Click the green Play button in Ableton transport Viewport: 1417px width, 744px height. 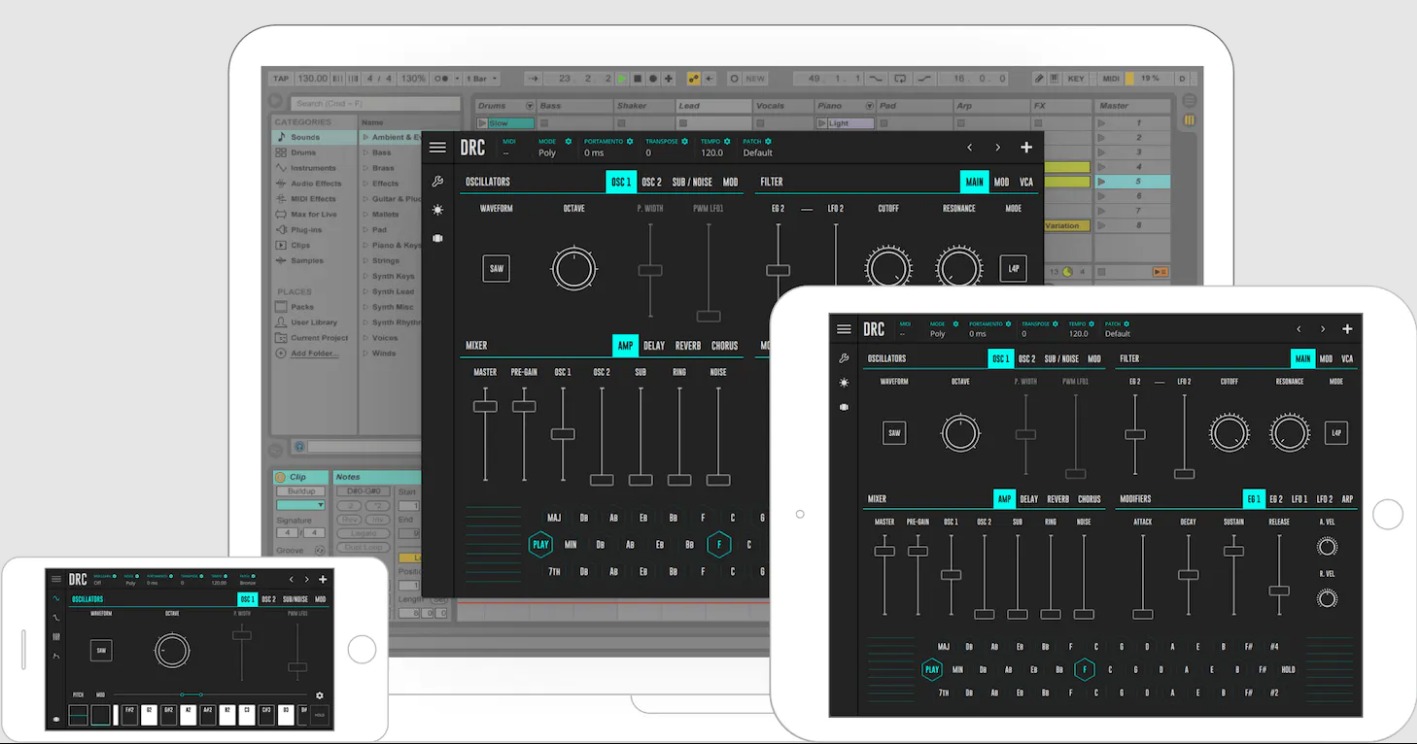(620, 78)
